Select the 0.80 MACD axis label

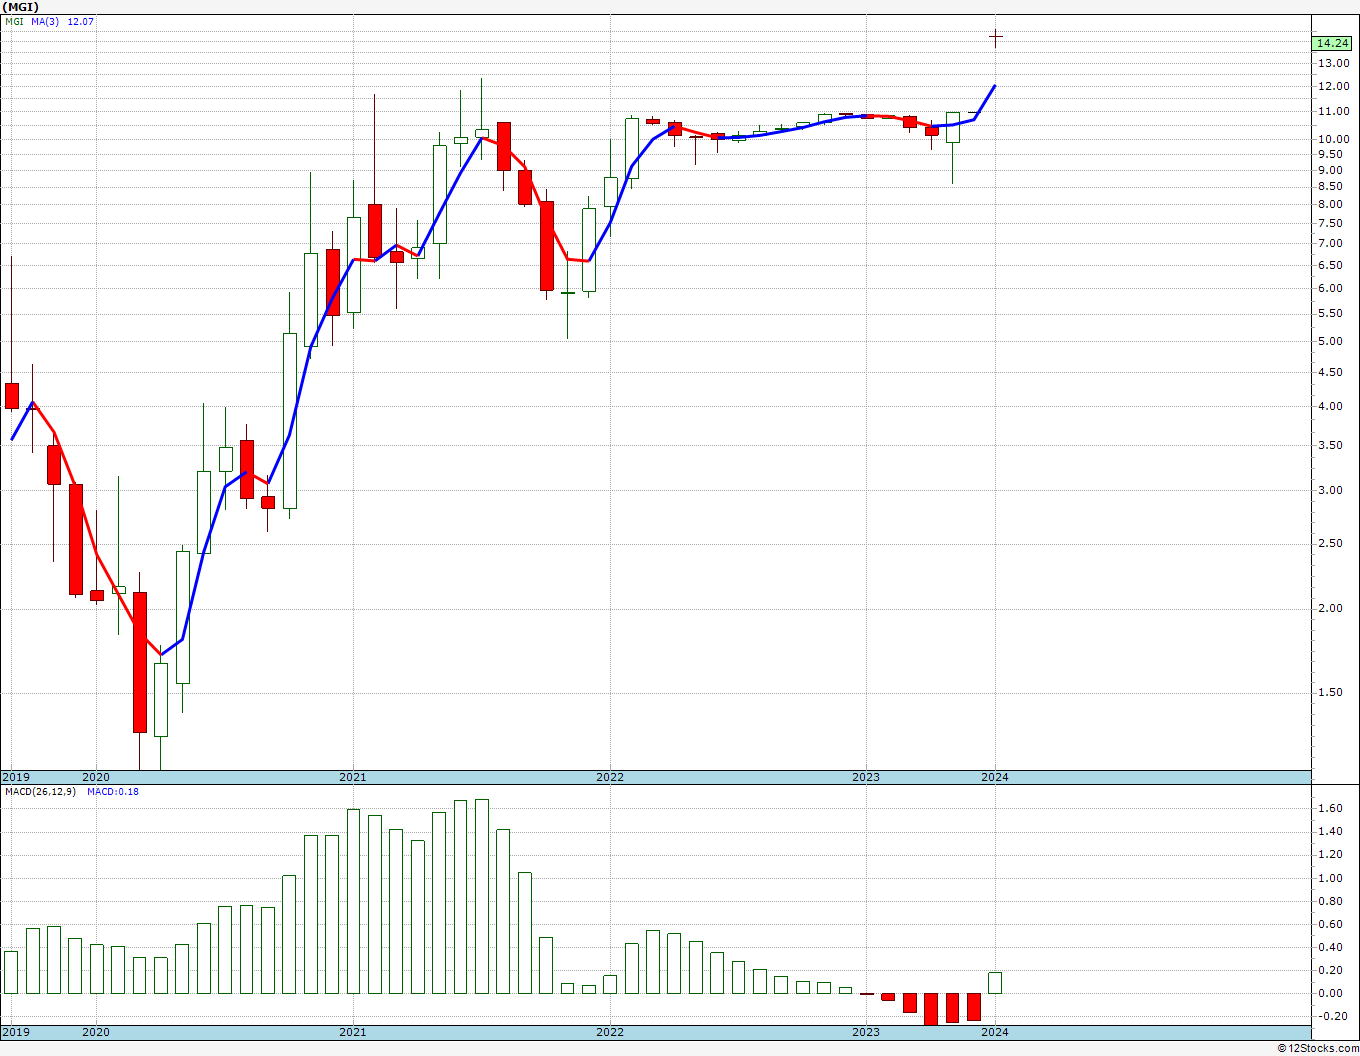[x=1330, y=901]
